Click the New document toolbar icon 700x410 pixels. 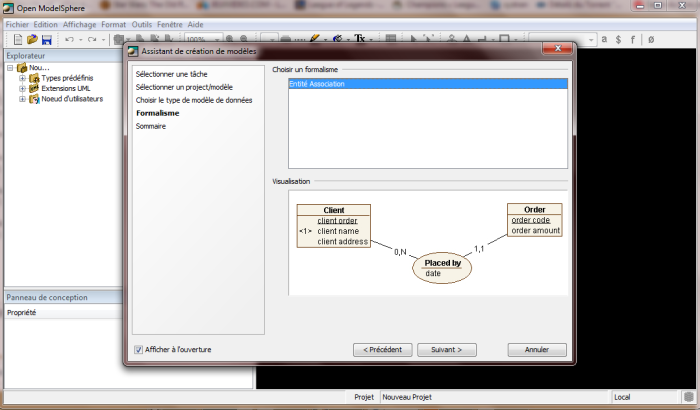pyautogui.click(x=17, y=39)
